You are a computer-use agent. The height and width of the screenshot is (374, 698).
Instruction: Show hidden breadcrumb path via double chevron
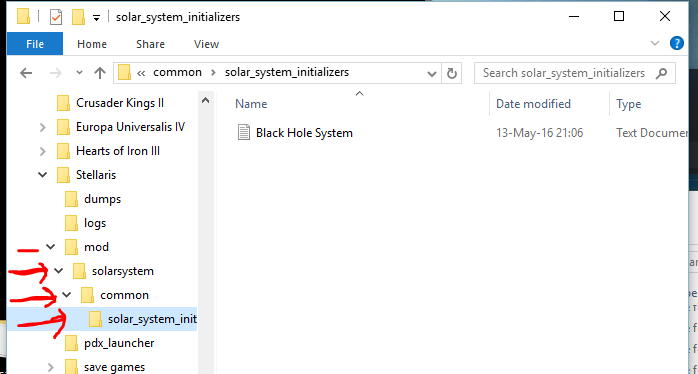pyautogui.click(x=141, y=73)
